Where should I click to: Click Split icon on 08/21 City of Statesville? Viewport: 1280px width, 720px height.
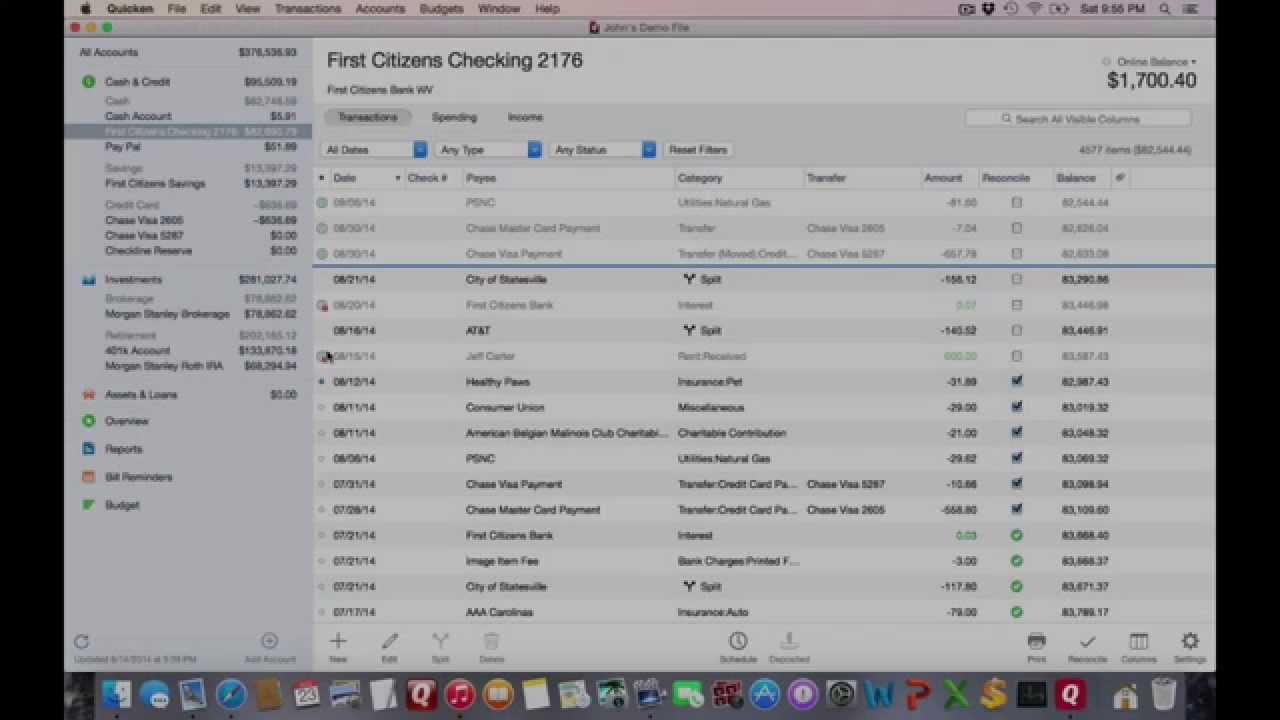(x=688, y=279)
